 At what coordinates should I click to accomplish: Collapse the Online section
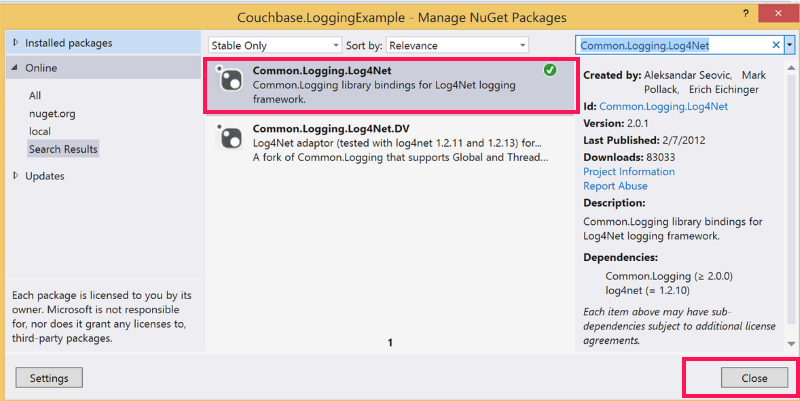pyautogui.click(x=15, y=68)
